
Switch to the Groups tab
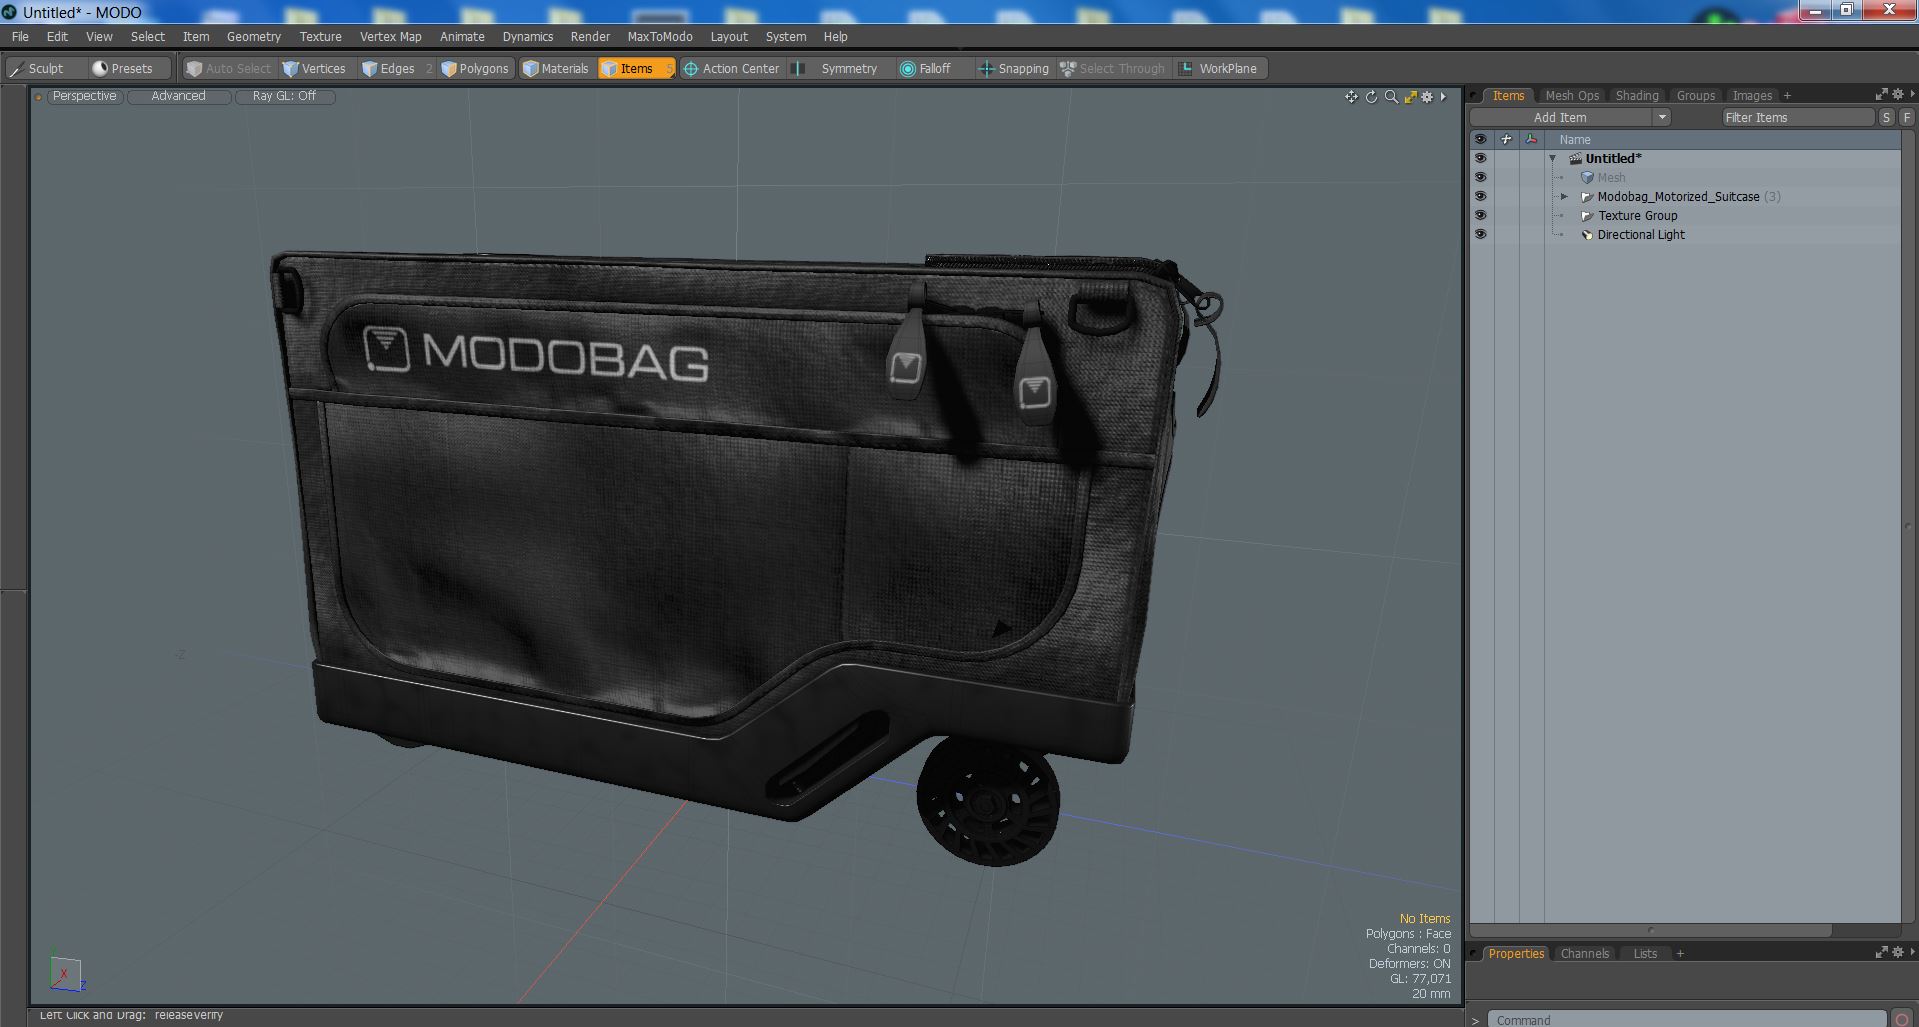coord(1696,95)
